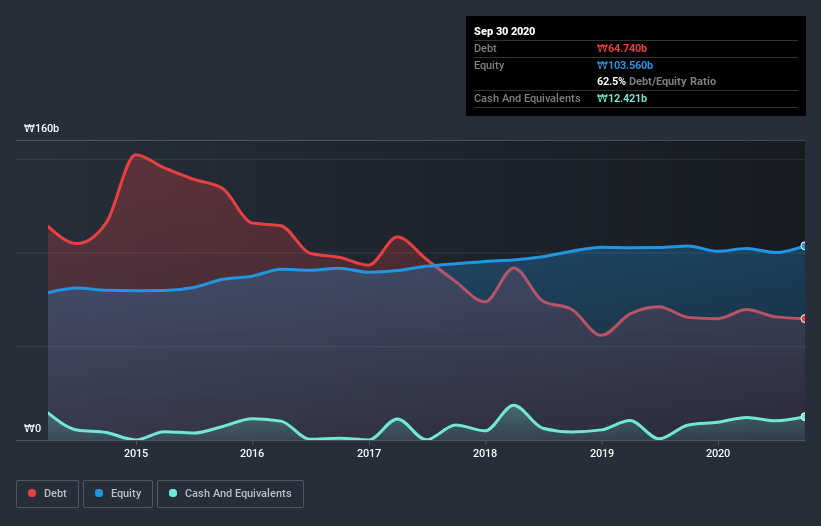Image resolution: width=821 pixels, height=526 pixels.
Task: Click the 2015 x-axis label
Action: pos(136,453)
